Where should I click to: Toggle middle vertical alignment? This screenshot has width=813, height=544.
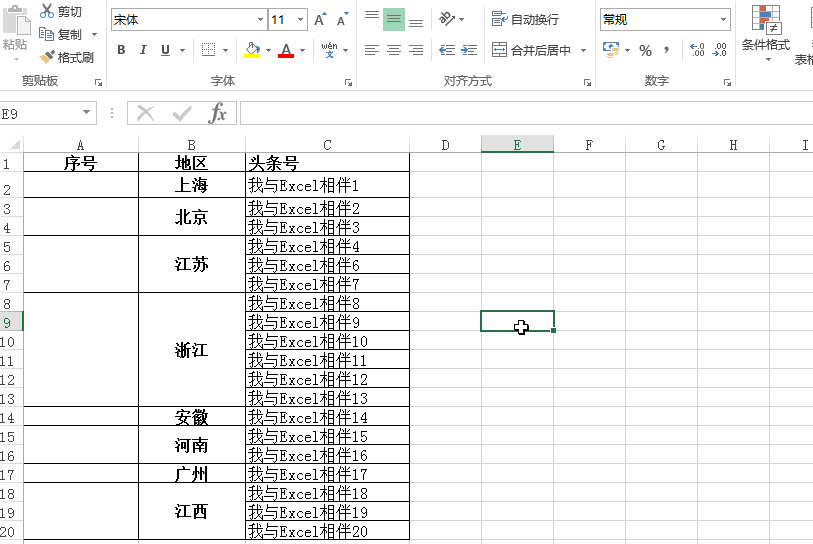coord(394,20)
